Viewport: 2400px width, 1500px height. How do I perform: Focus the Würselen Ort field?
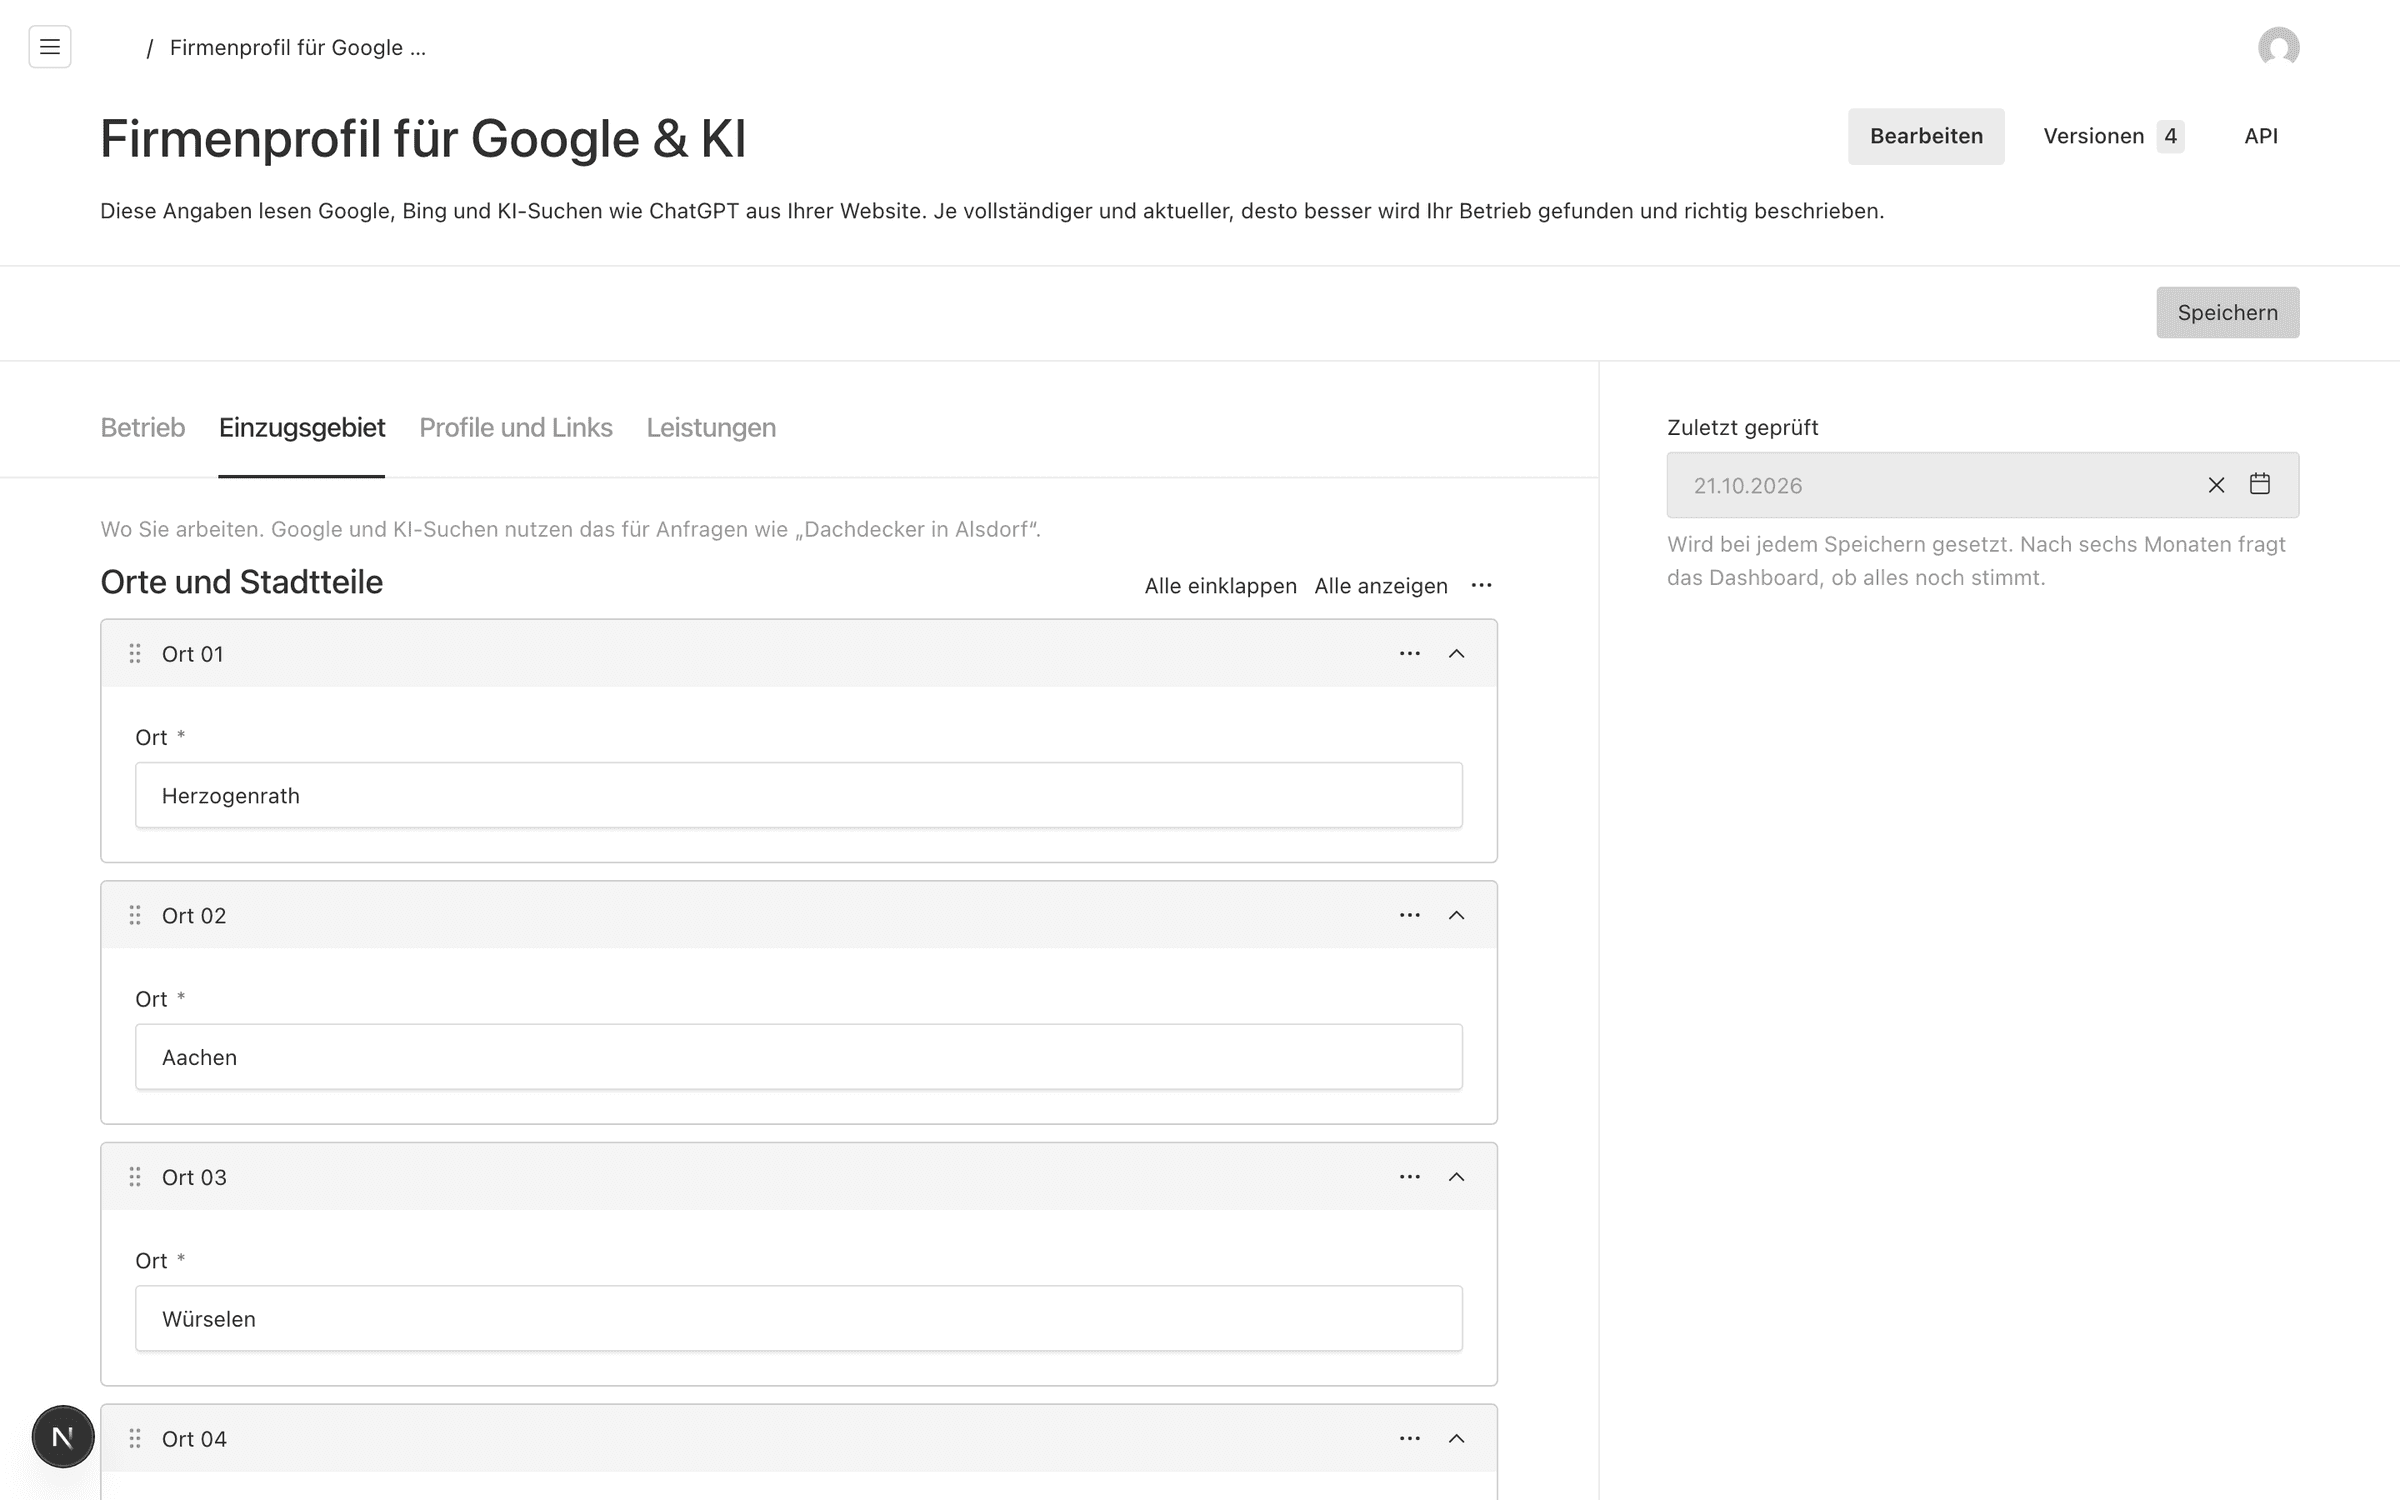click(799, 1319)
